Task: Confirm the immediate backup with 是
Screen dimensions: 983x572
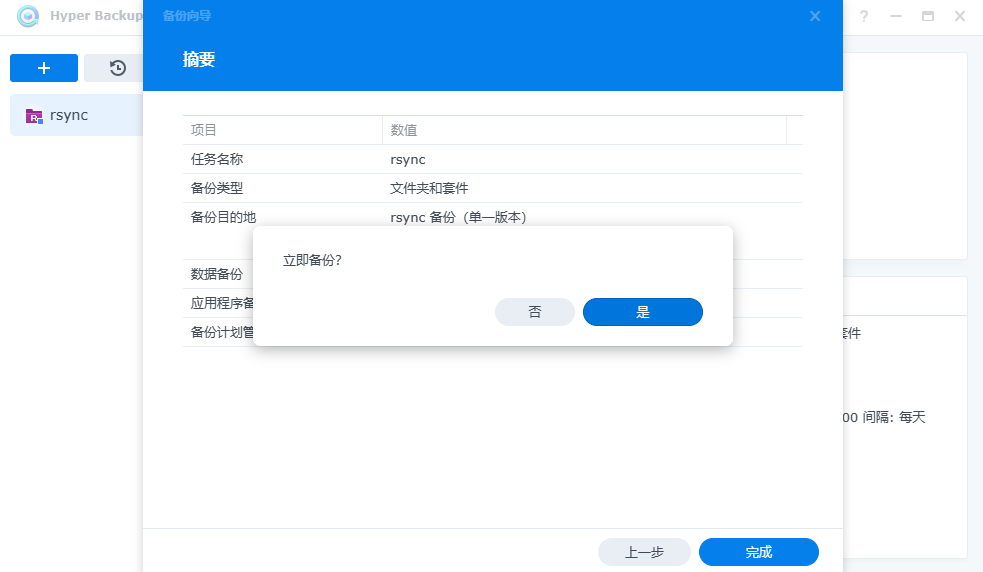Action: pos(642,312)
